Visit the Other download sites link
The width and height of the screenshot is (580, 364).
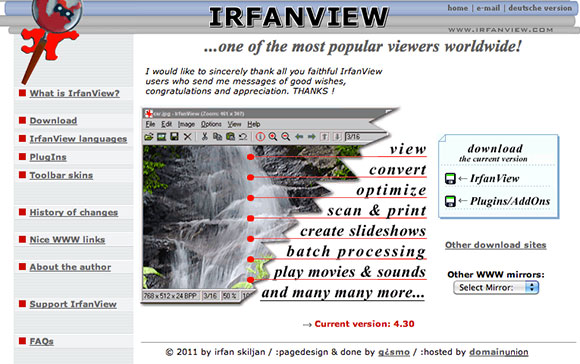click(x=496, y=245)
